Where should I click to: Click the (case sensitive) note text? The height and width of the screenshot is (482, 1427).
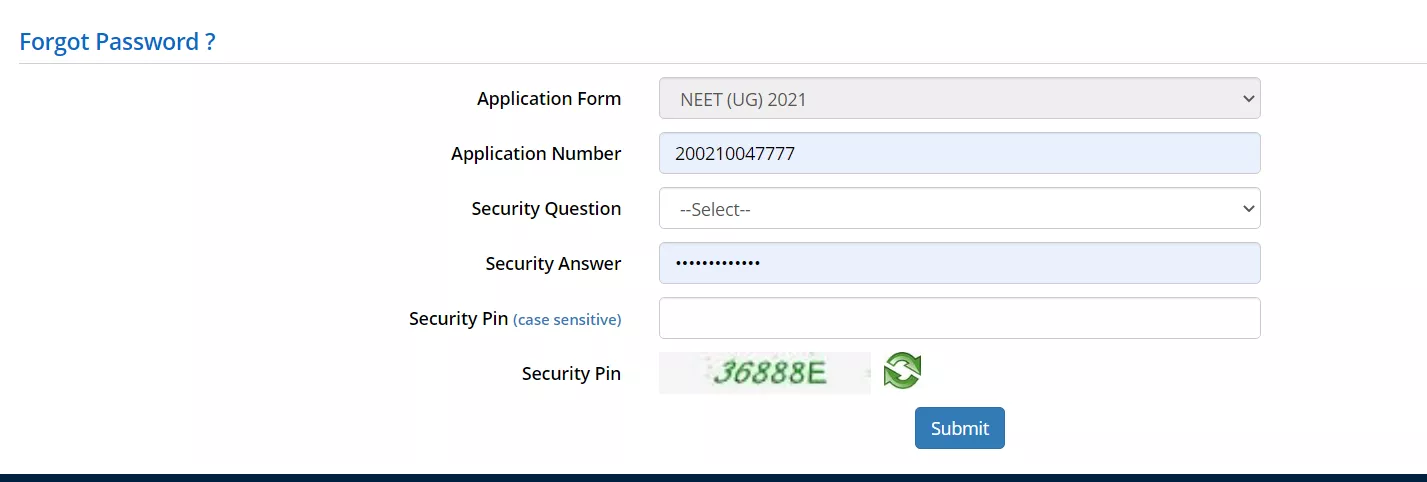[567, 320]
